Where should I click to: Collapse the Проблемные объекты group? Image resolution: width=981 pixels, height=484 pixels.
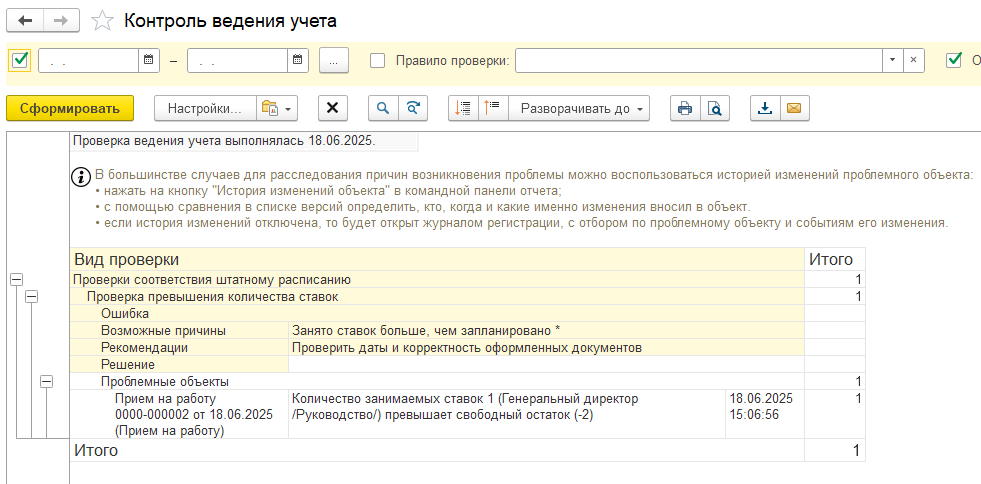tap(46, 381)
